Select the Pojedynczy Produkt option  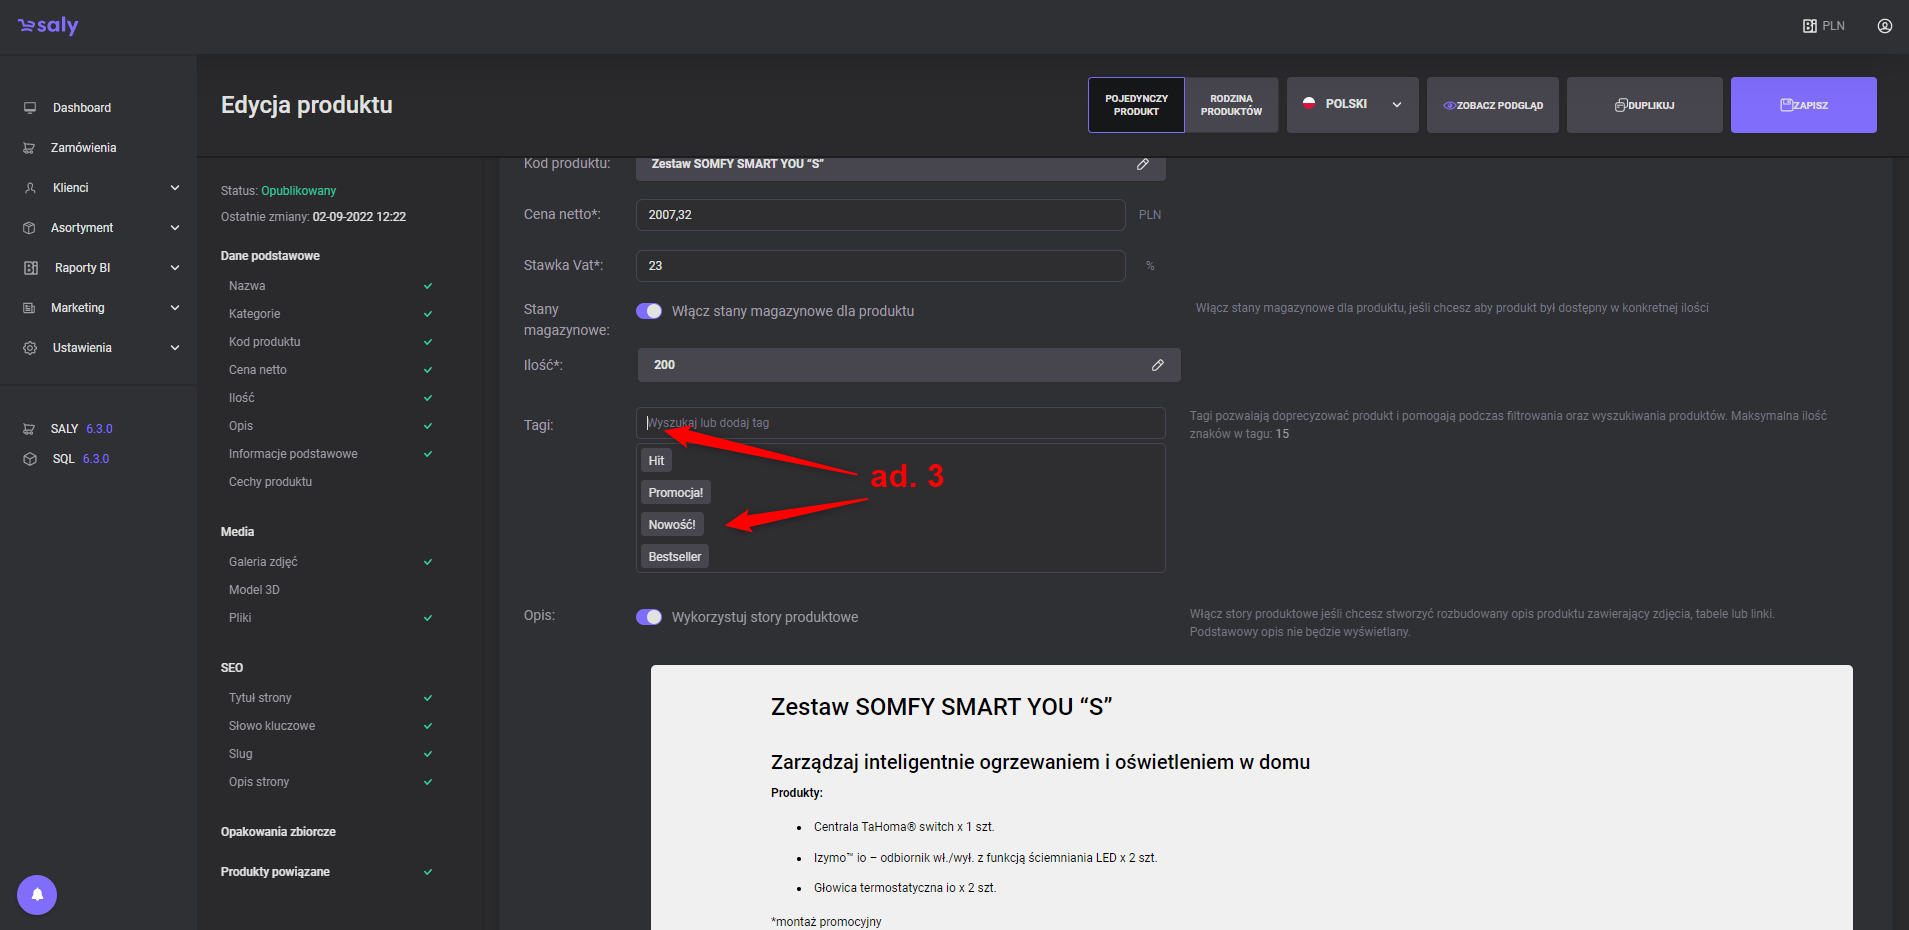coord(1136,105)
